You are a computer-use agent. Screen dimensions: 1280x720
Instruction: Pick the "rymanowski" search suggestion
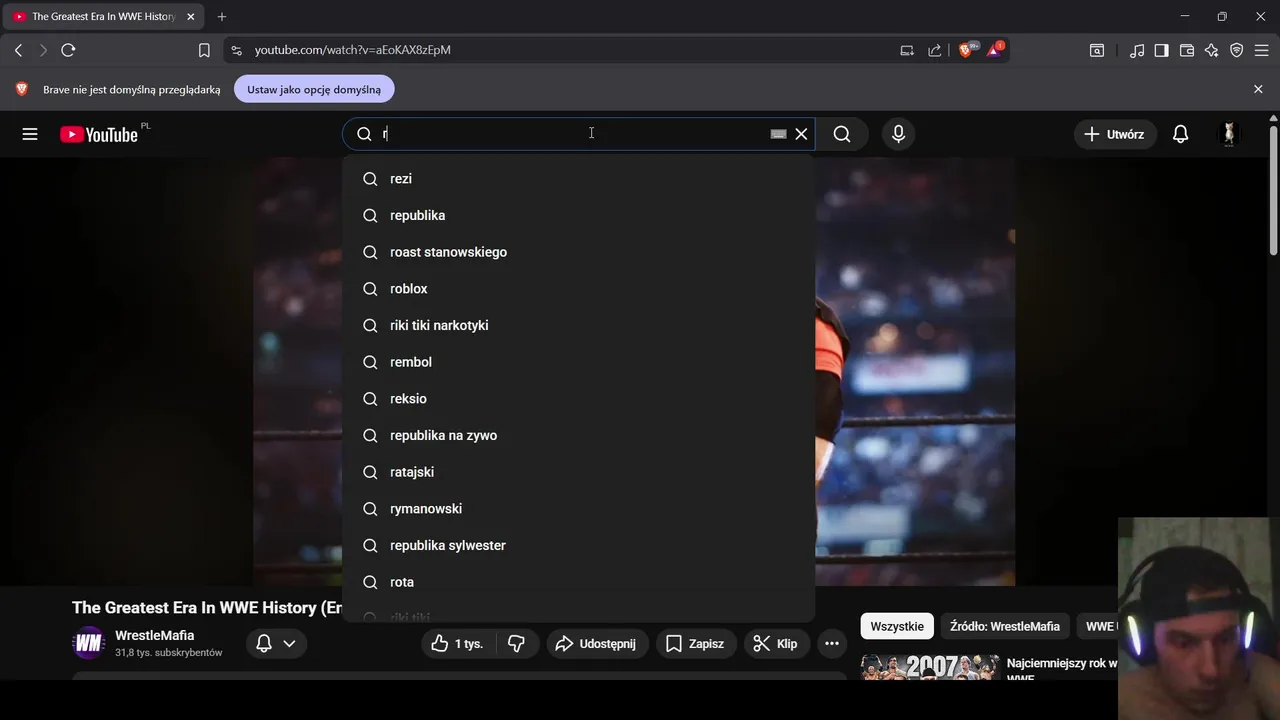(x=579, y=509)
